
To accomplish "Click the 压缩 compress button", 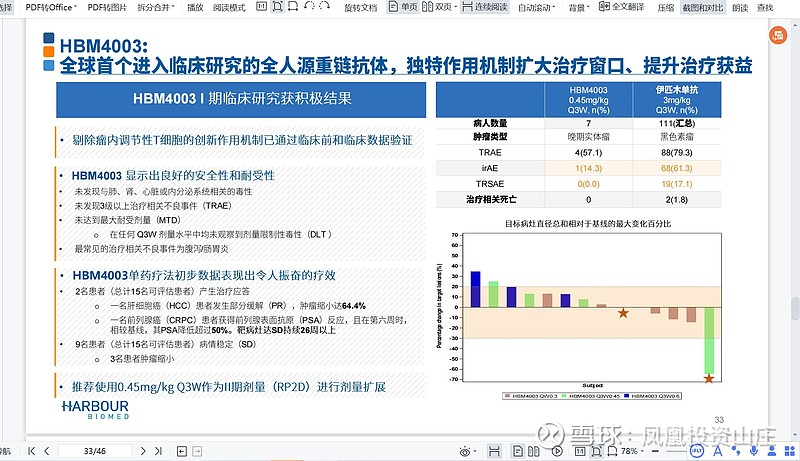I will 665,7.
